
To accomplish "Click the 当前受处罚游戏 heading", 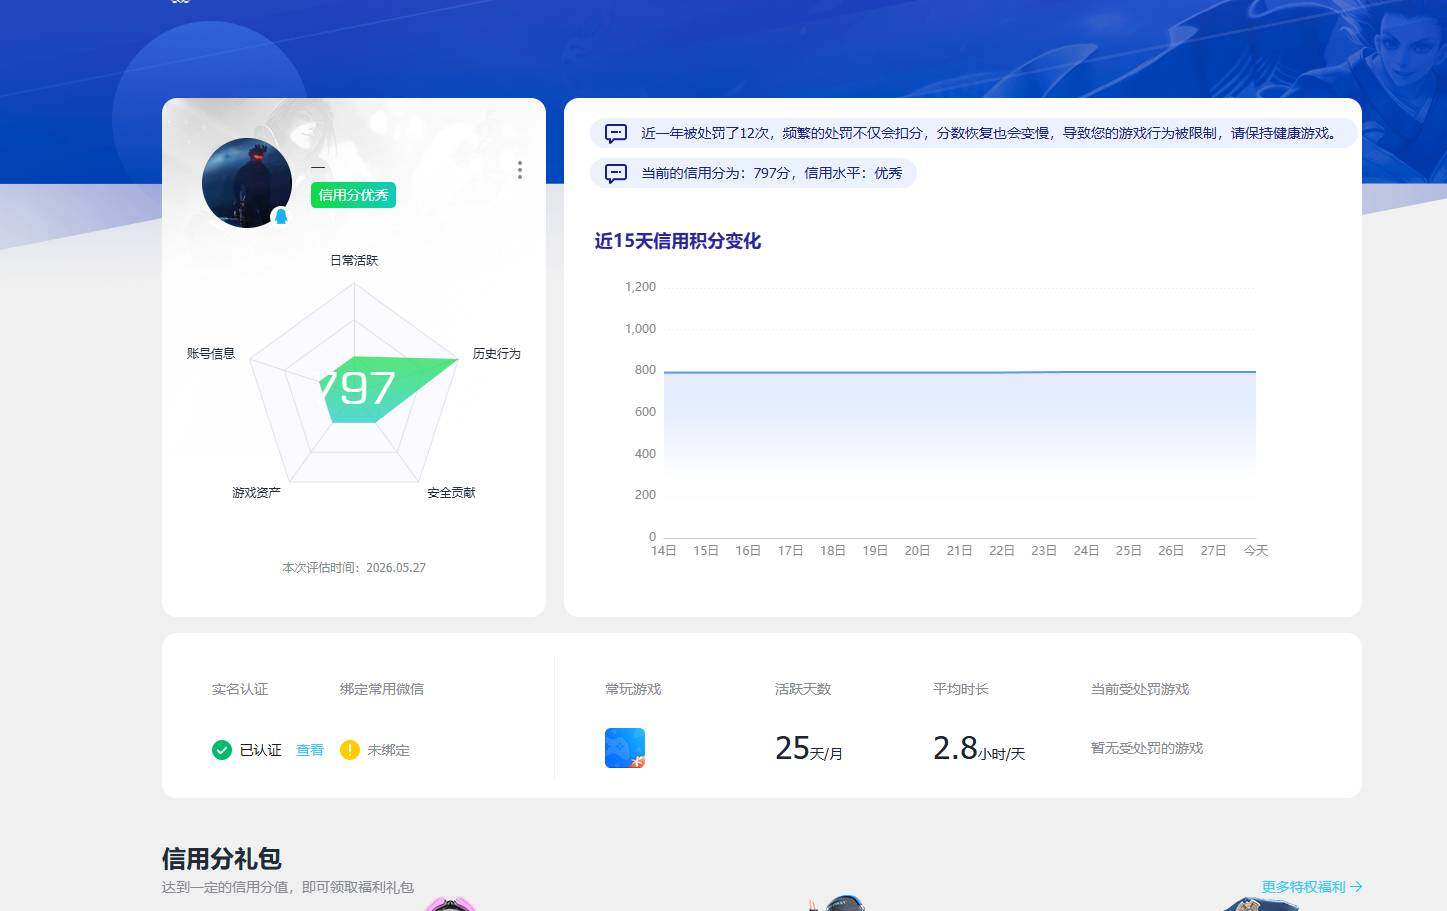I will 1140,689.
